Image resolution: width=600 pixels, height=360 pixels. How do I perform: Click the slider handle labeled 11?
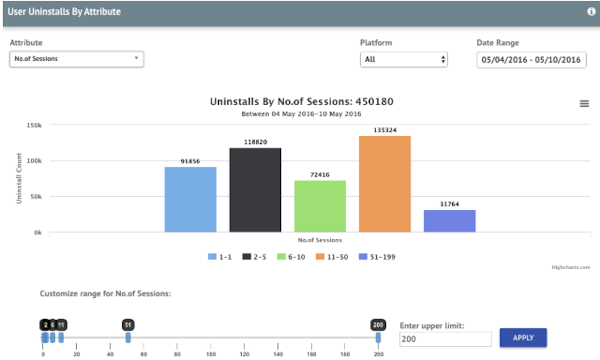point(61,337)
